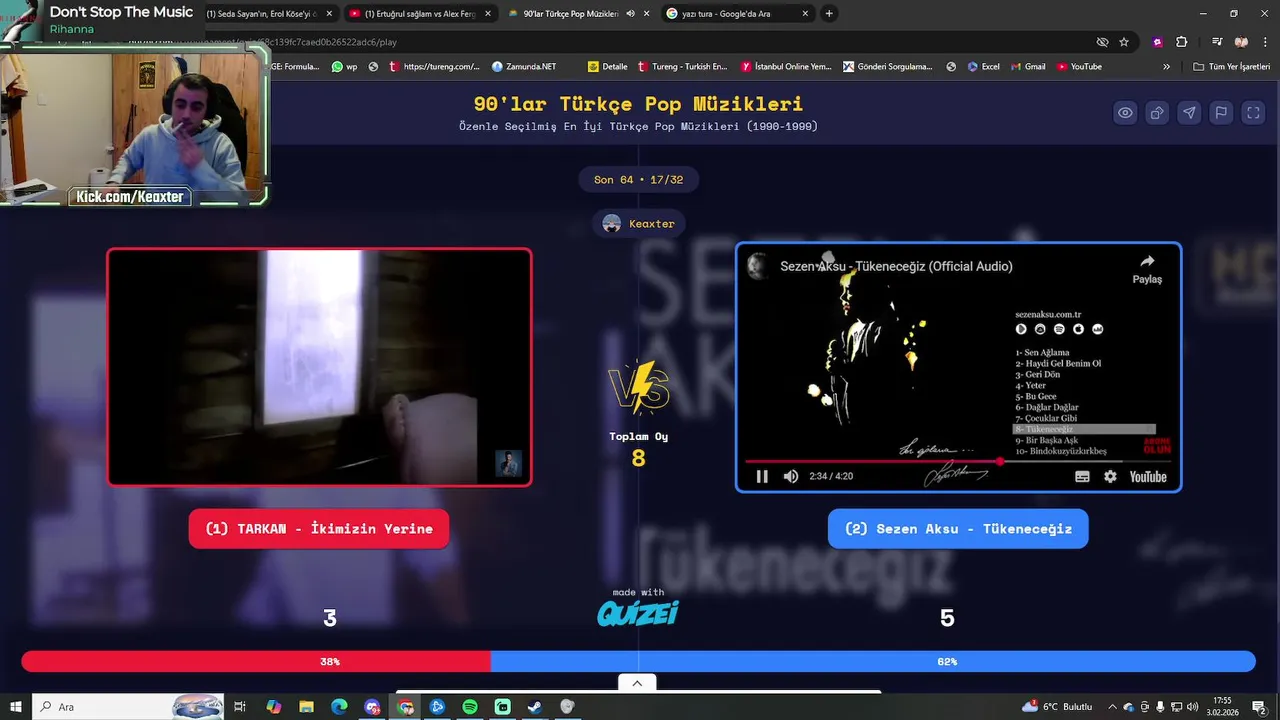Open the tureng.com bookmark

point(434,67)
